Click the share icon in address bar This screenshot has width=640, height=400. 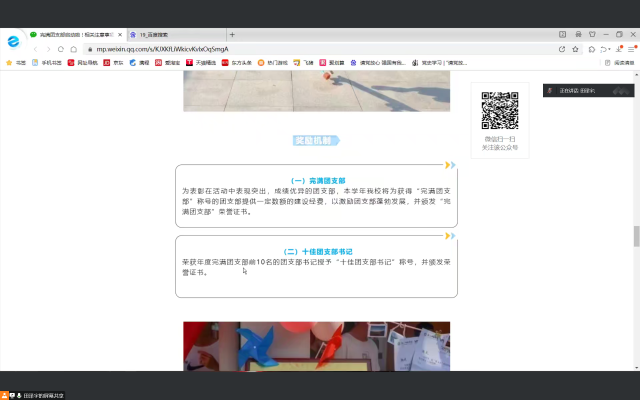pyautogui.click(x=562, y=49)
